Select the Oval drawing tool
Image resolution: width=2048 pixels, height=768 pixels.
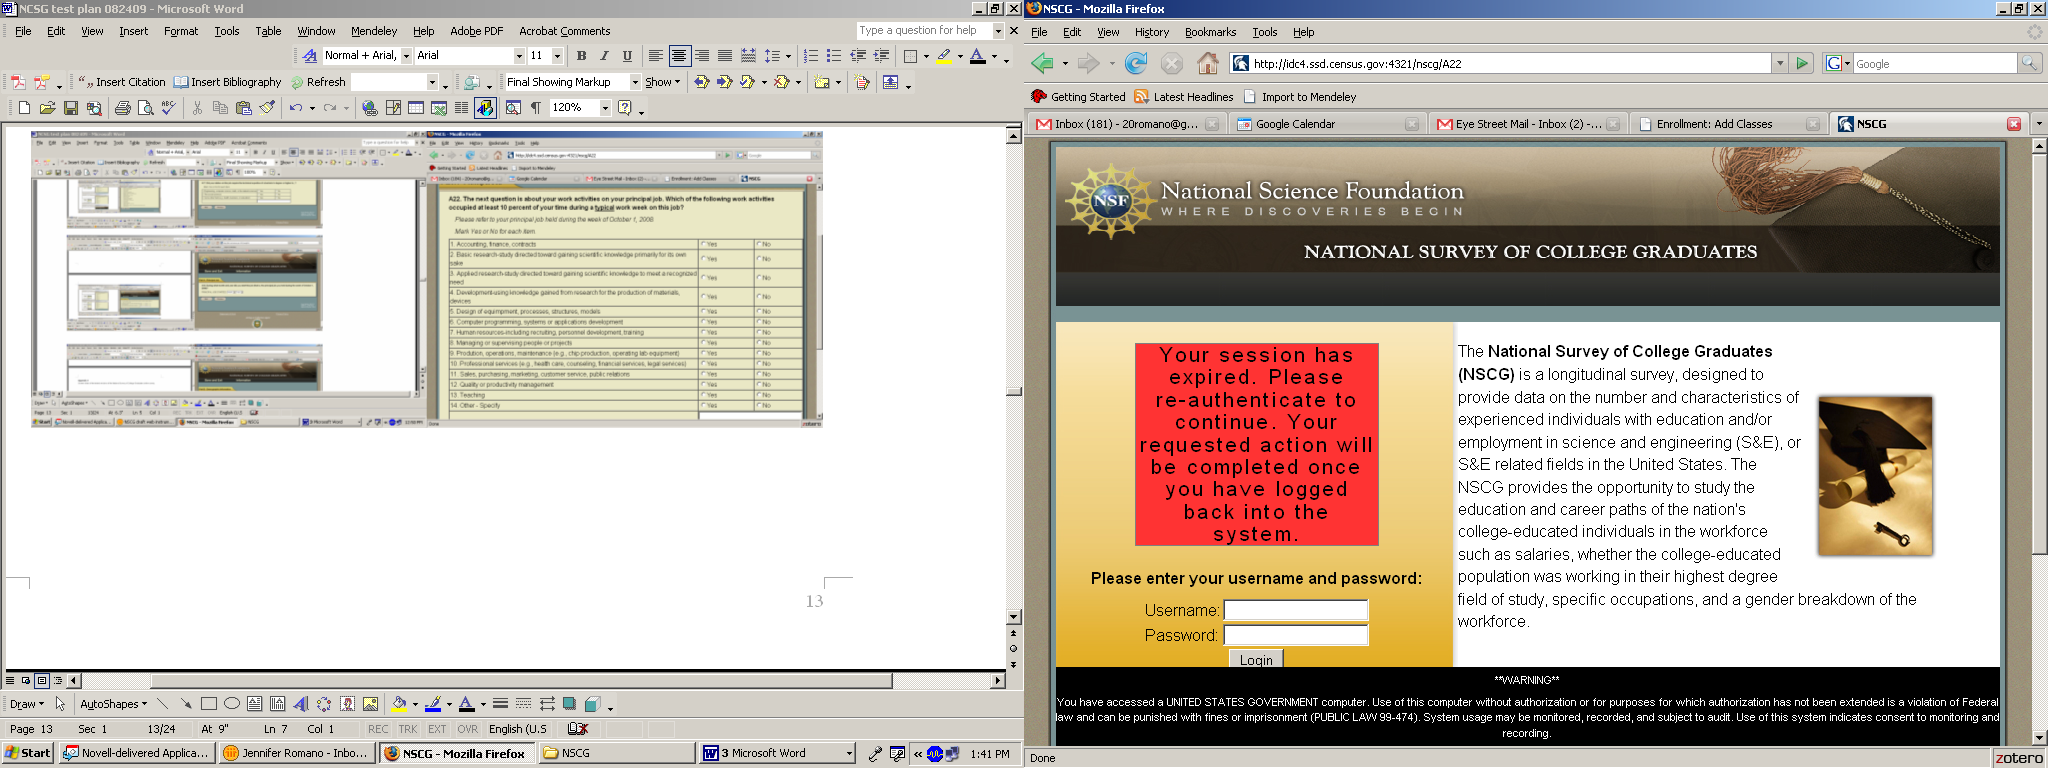pos(231,704)
